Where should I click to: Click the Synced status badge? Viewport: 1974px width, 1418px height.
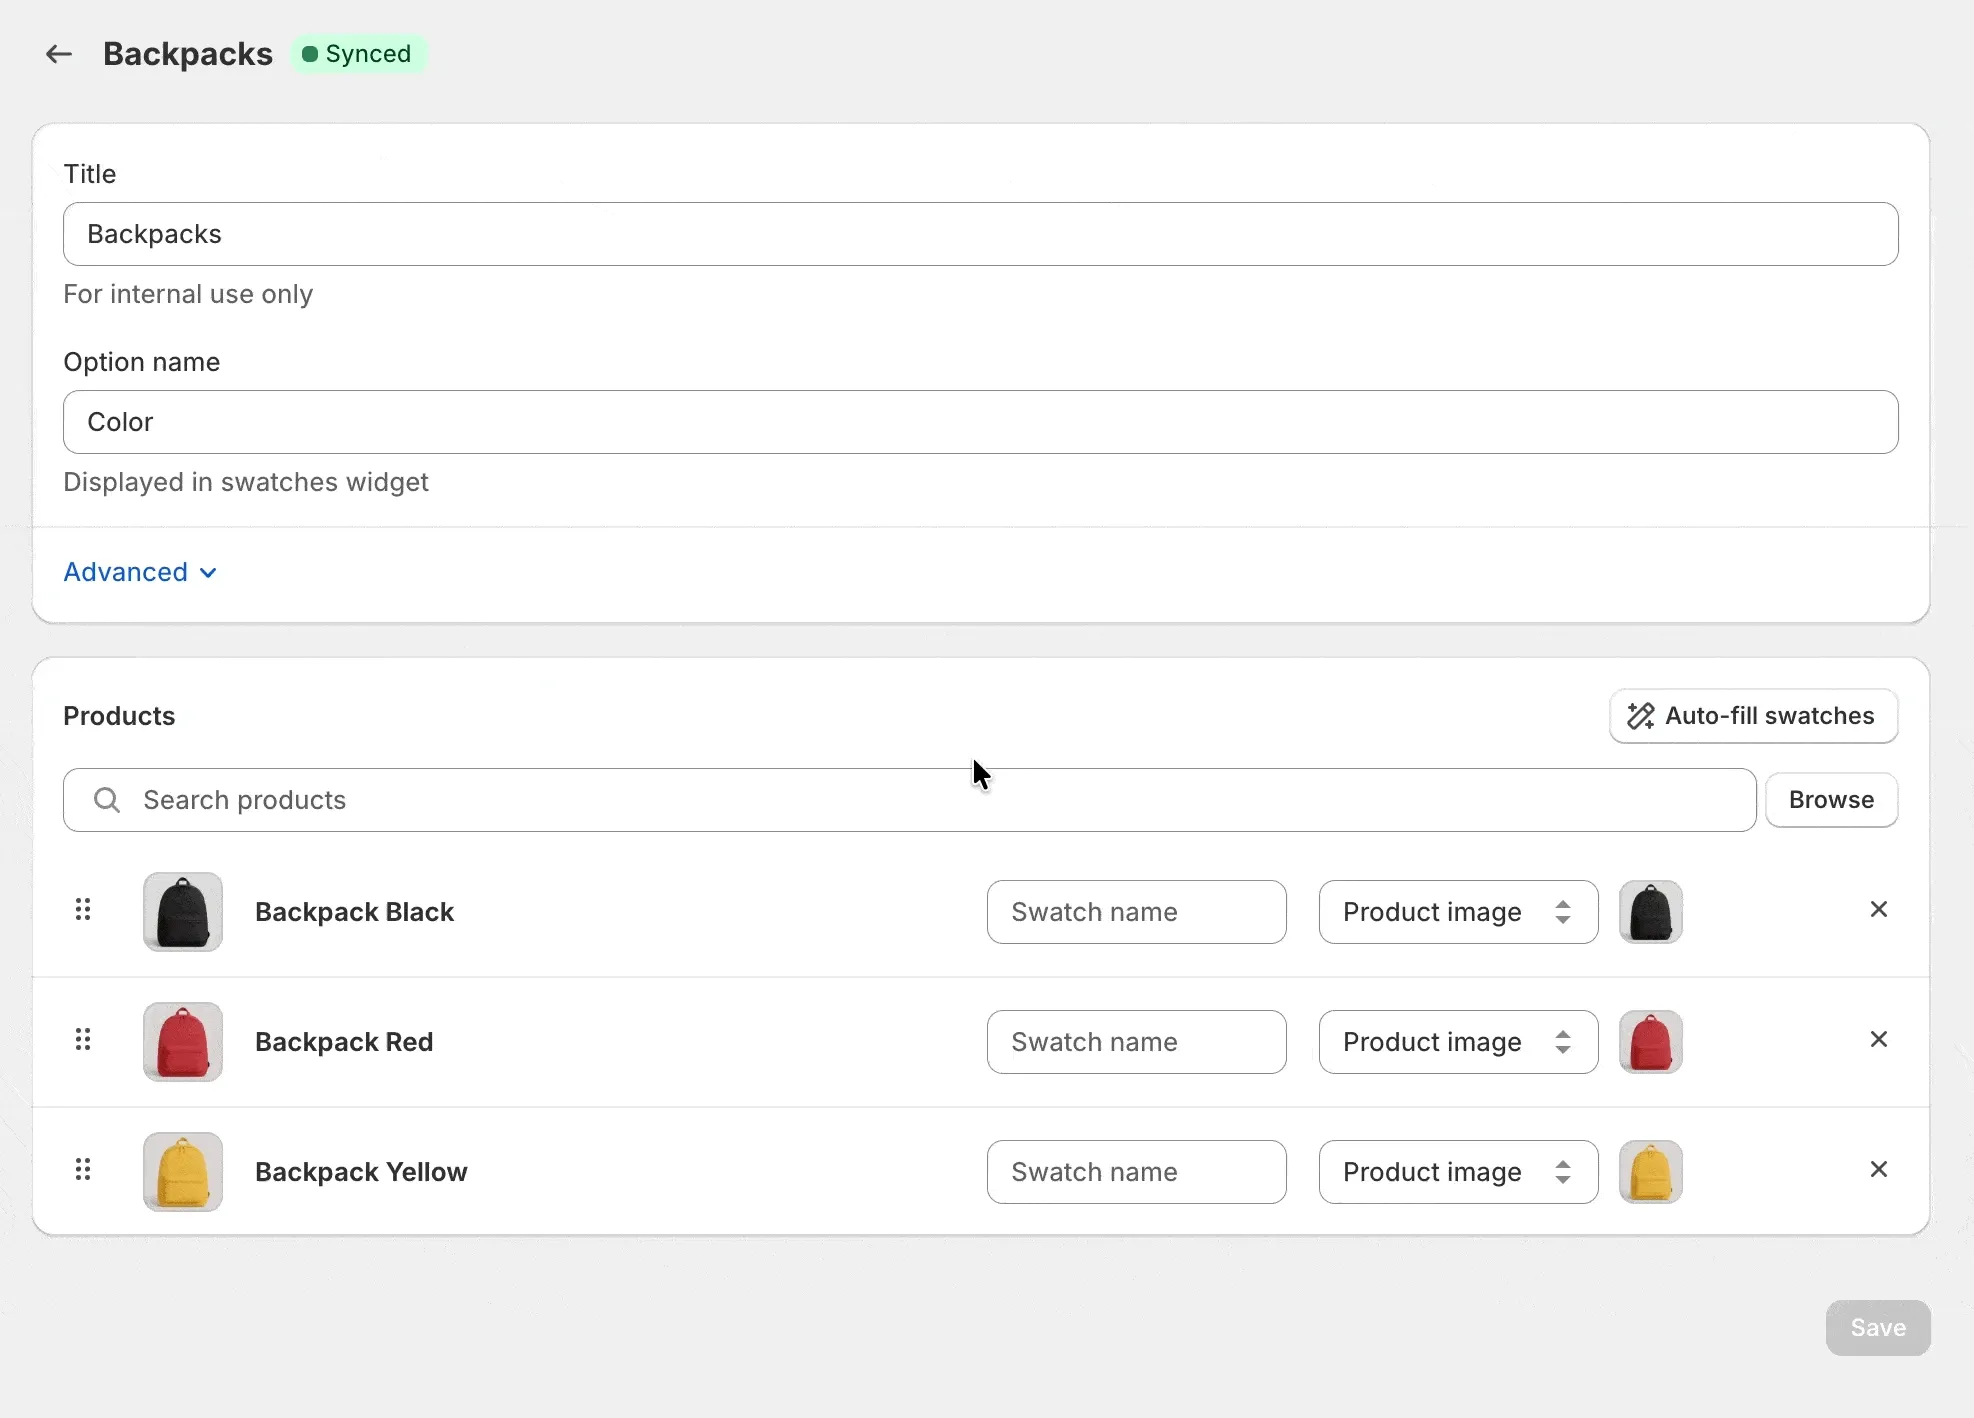tap(358, 54)
